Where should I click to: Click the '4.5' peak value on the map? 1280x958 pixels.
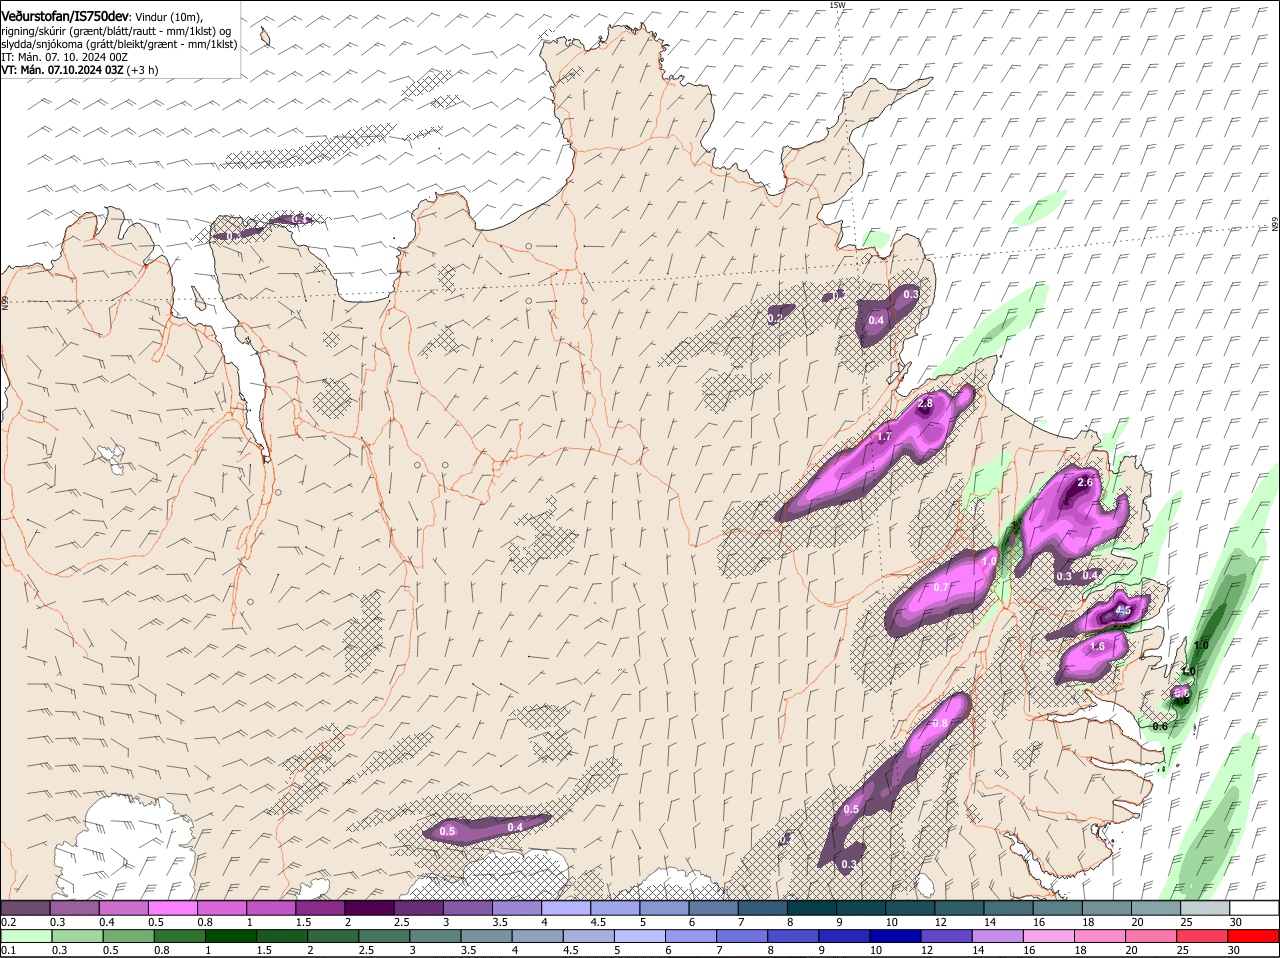1122,610
